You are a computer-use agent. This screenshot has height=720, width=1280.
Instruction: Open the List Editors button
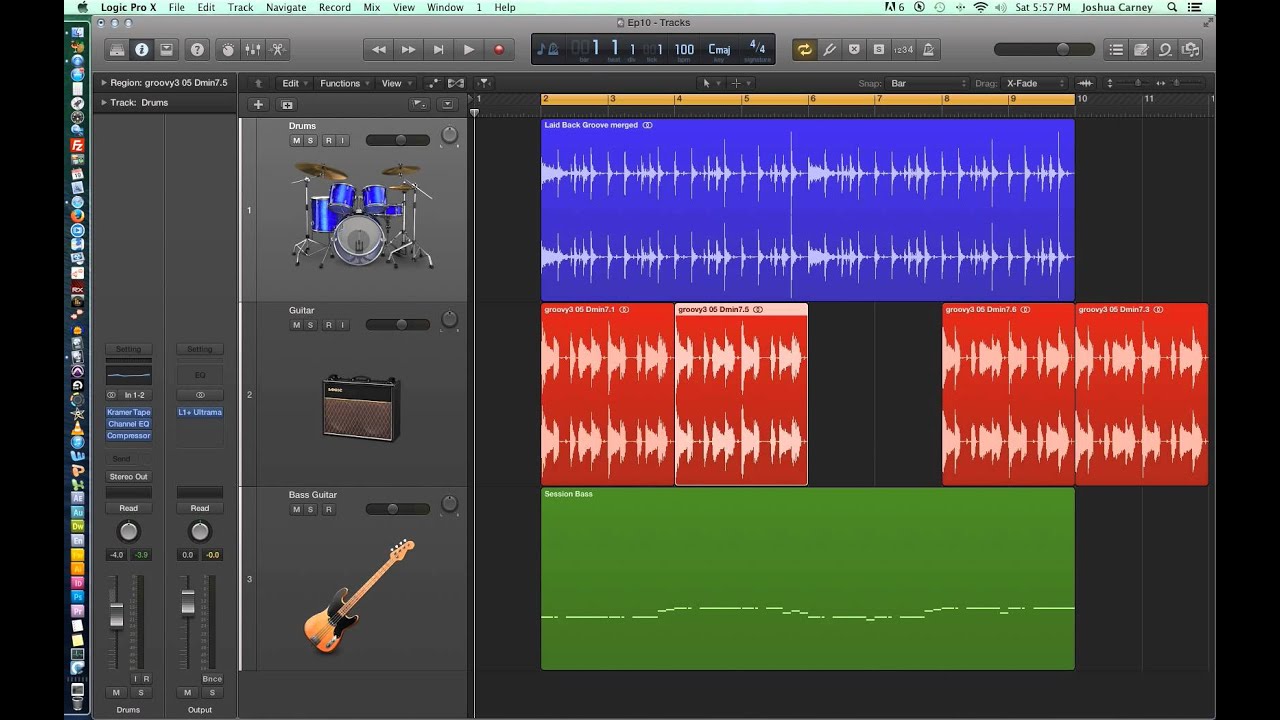click(x=1116, y=49)
